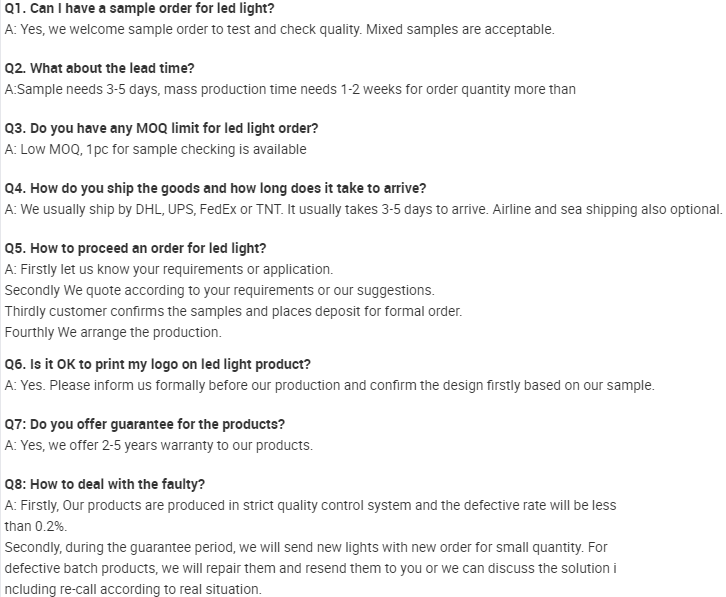Image resolution: width=726 pixels, height=597 pixels.
Task: Click the Fourthly We arrange production line
Action: point(113,332)
